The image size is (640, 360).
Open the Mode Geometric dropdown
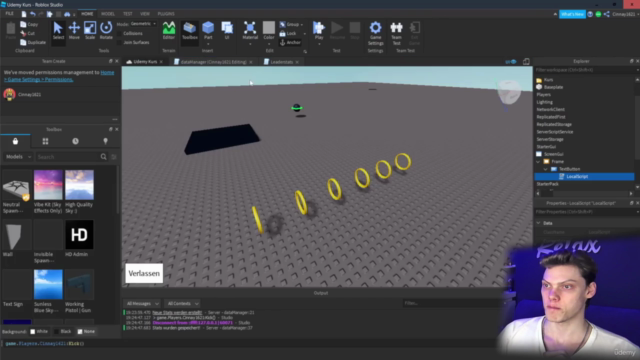143,24
